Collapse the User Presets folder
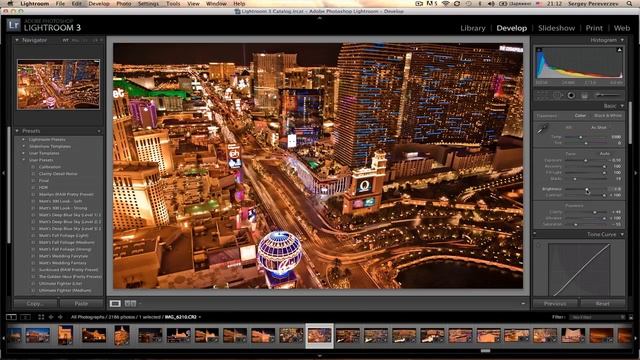Viewport: 640px width, 360px height. 23,160
